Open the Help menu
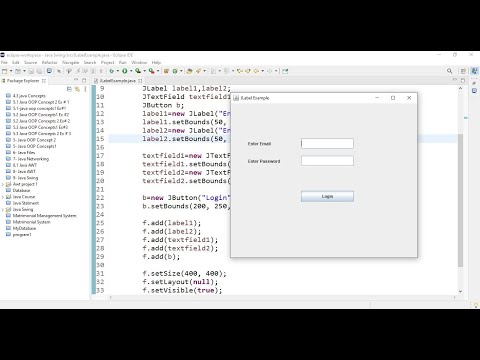The width and height of the screenshot is (480, 360). coord(156,62)
